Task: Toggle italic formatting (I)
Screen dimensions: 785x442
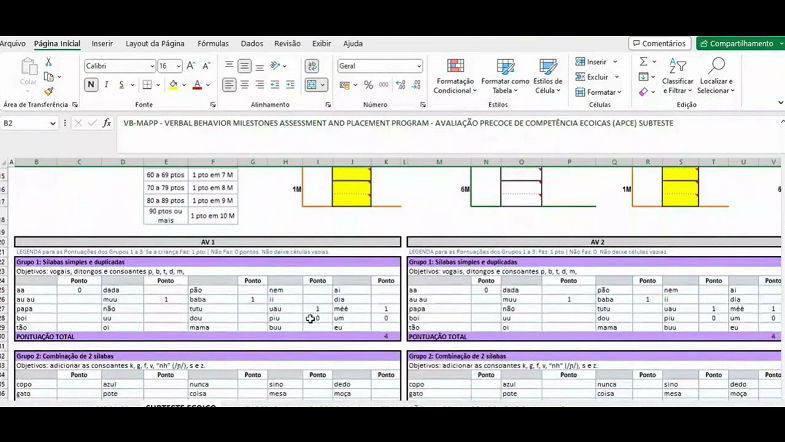Action: (x=107, y=85)
